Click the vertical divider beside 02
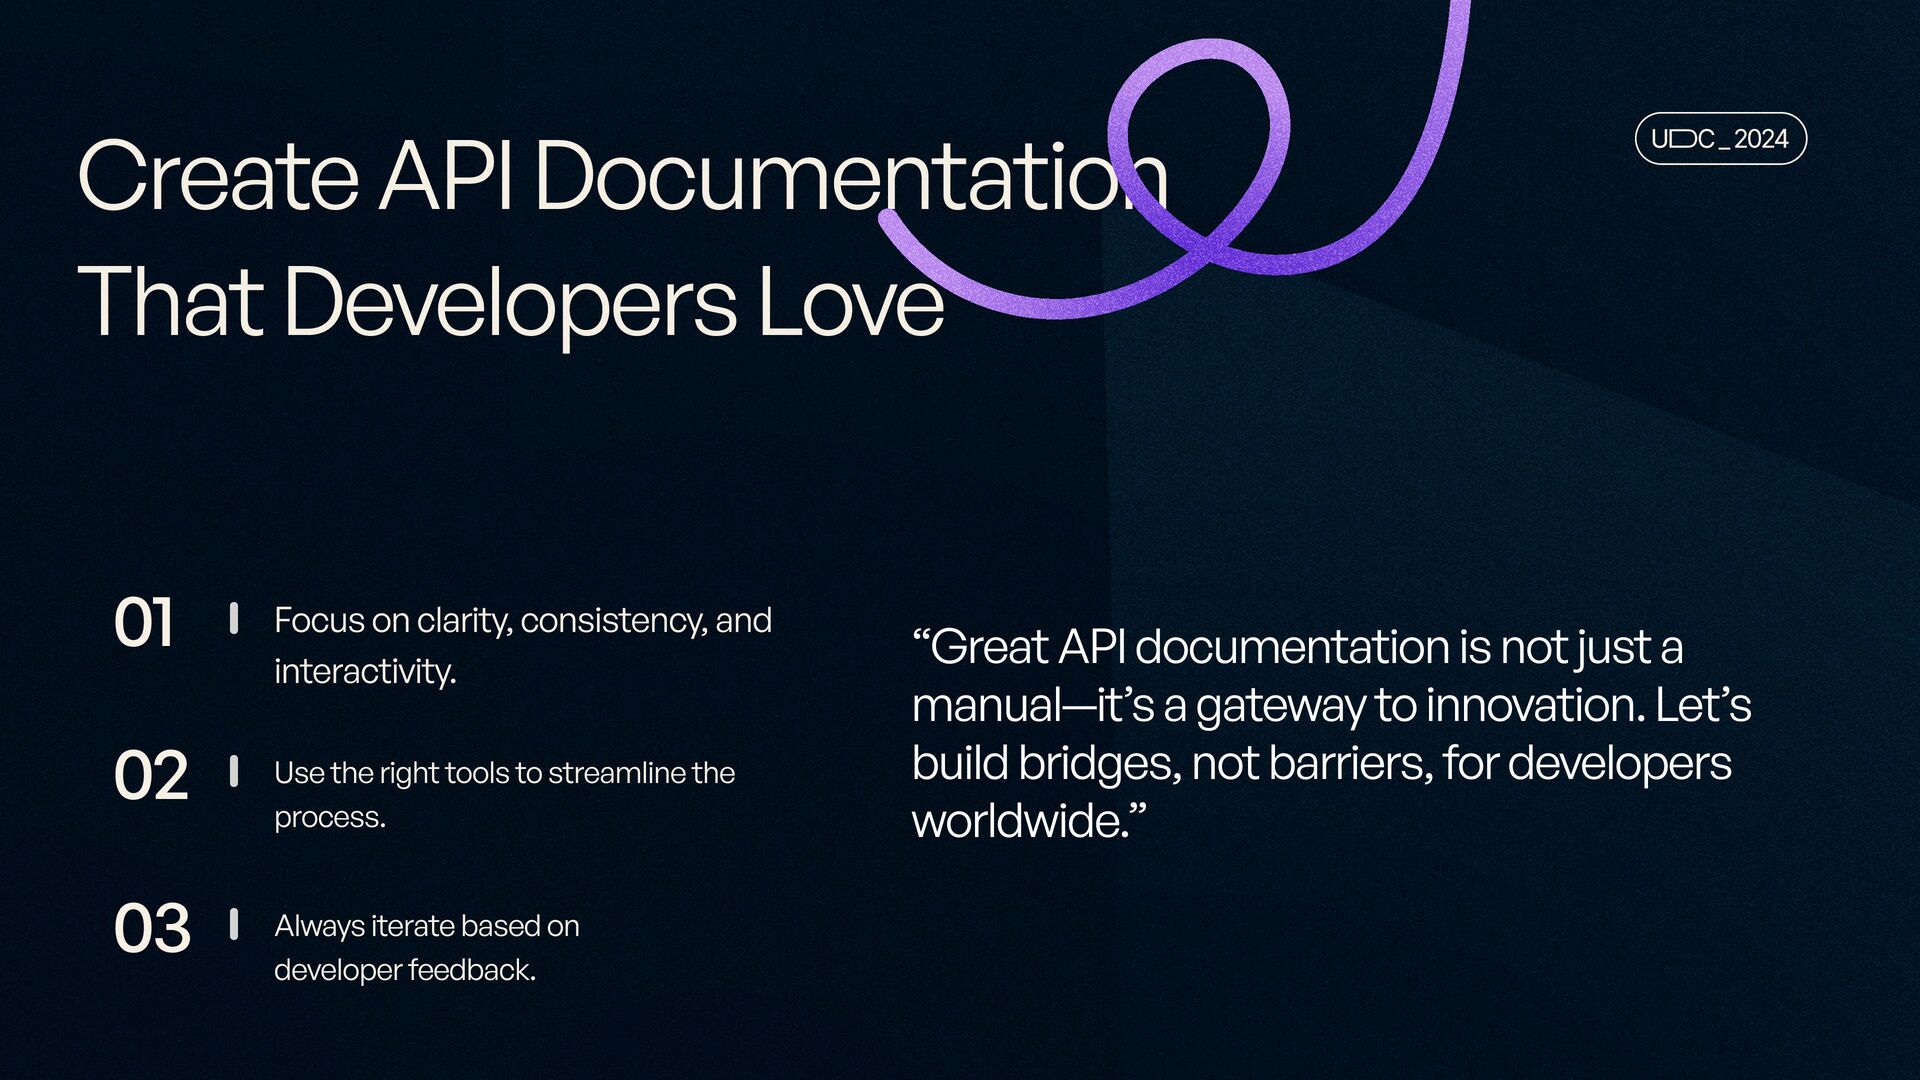The image size is (1920, 1080). (x=234, y=771)
